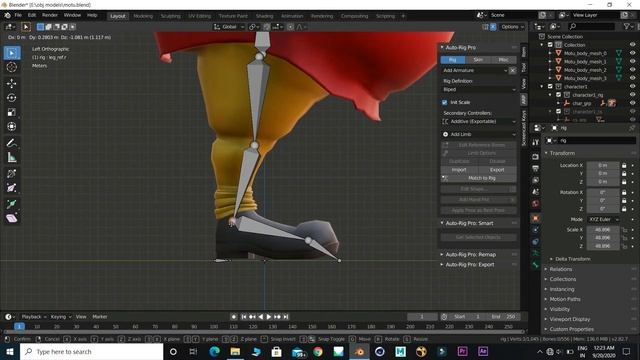This screenshot has height=360, width=640.
Task: Open the View Layer properties tab
Action: [536, 180]
